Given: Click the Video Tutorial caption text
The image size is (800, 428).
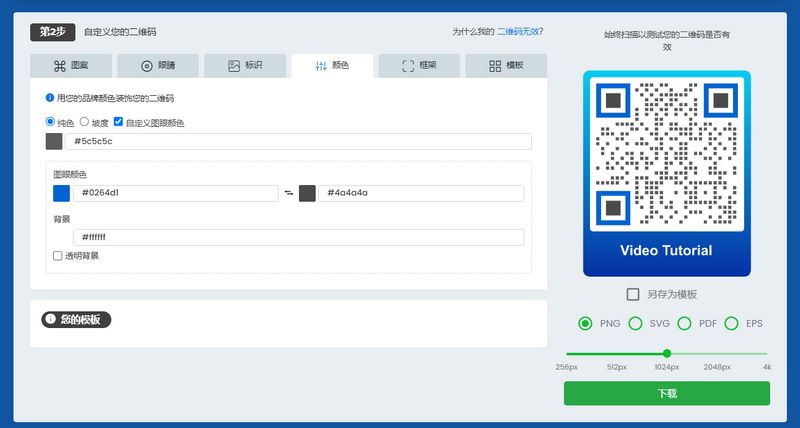Looking at the screenshot, I should pyautogui.click(x=666, y=250).
